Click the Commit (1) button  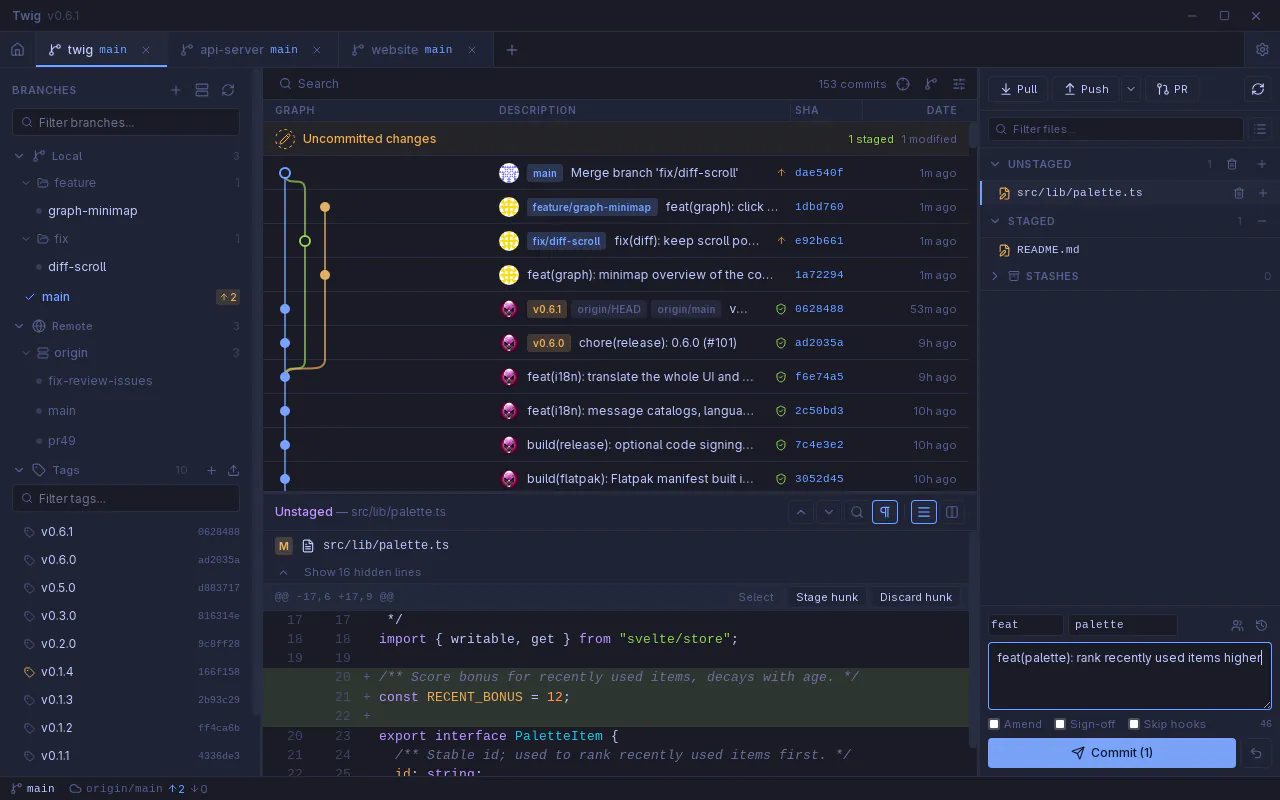click(1112, 753)
